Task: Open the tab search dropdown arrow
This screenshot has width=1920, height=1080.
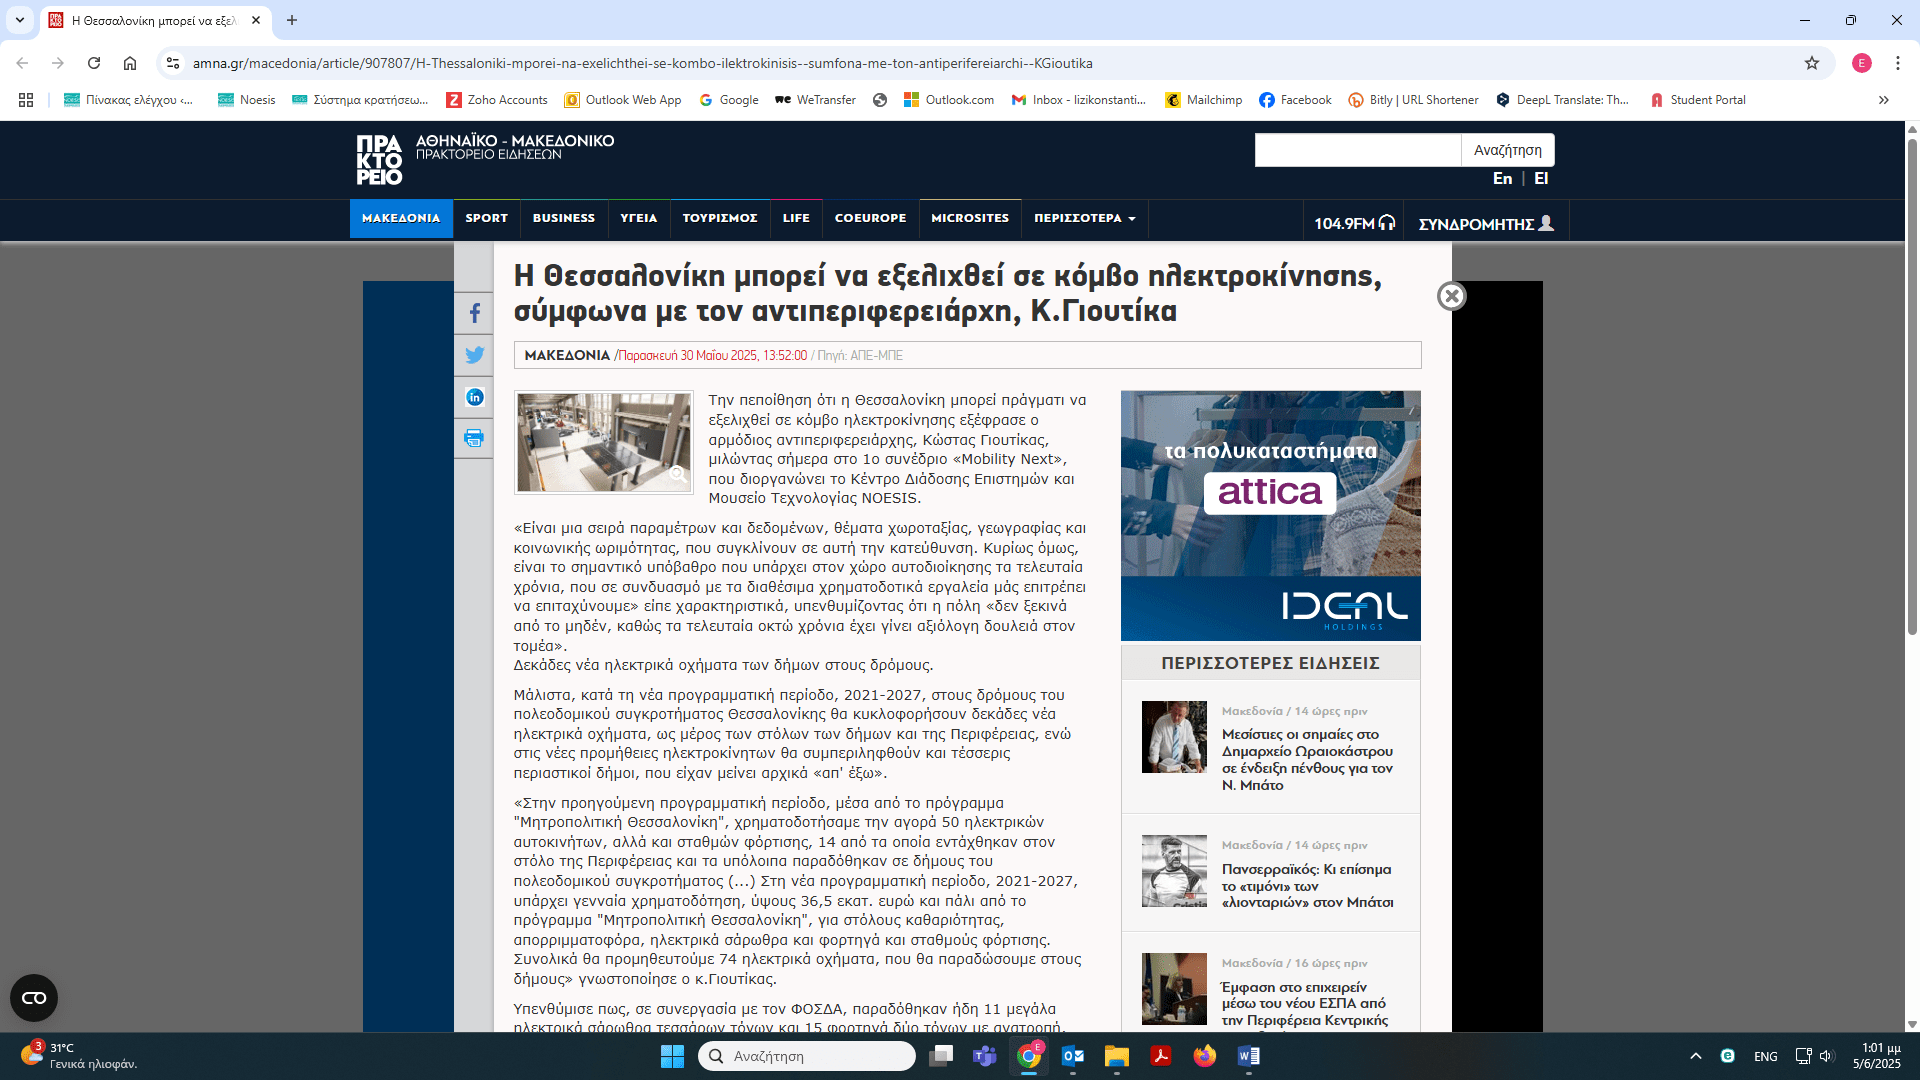Action: click(x=20, y=20)
